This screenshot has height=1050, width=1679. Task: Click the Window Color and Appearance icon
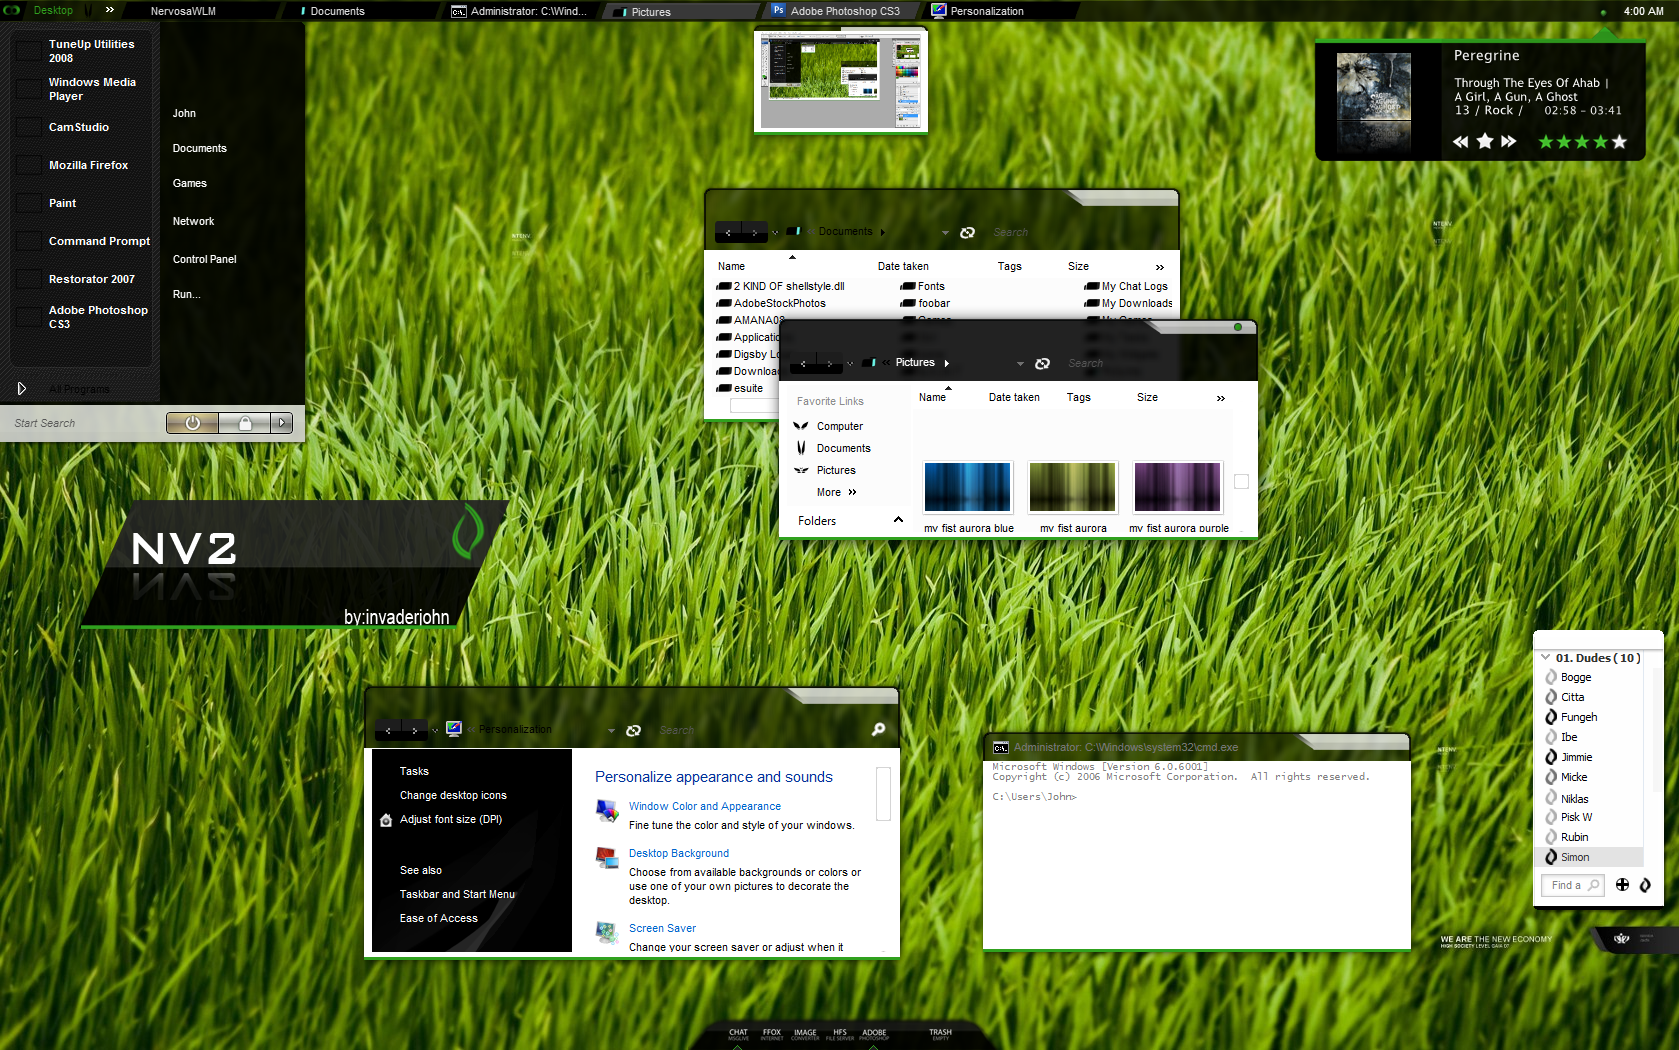pos(607,810)
